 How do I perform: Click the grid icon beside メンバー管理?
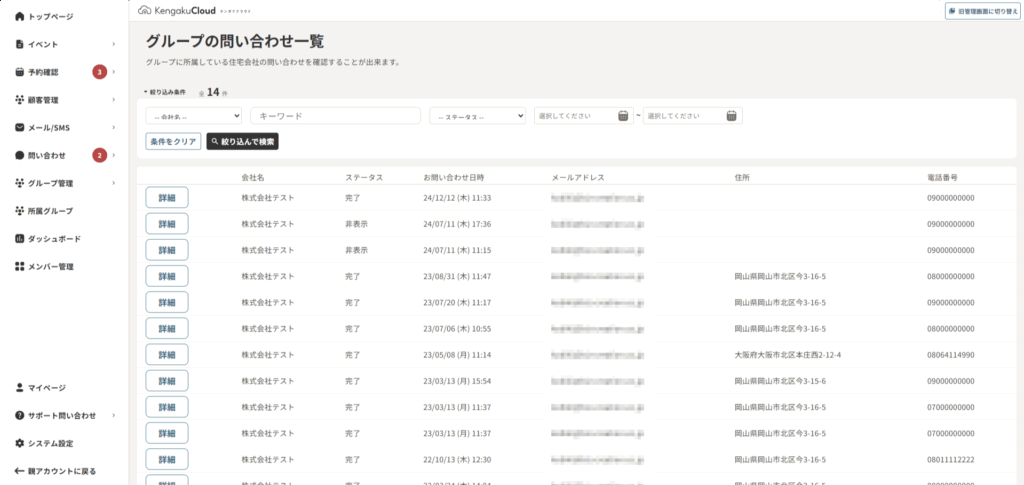(x=19, y=267)
